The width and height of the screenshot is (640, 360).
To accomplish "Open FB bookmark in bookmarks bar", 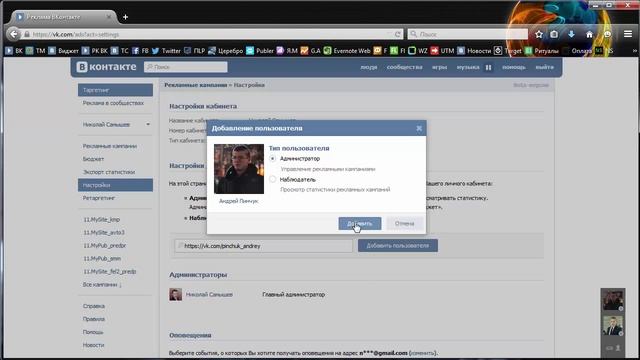I will pyautogui.click(x=140, y=51).
